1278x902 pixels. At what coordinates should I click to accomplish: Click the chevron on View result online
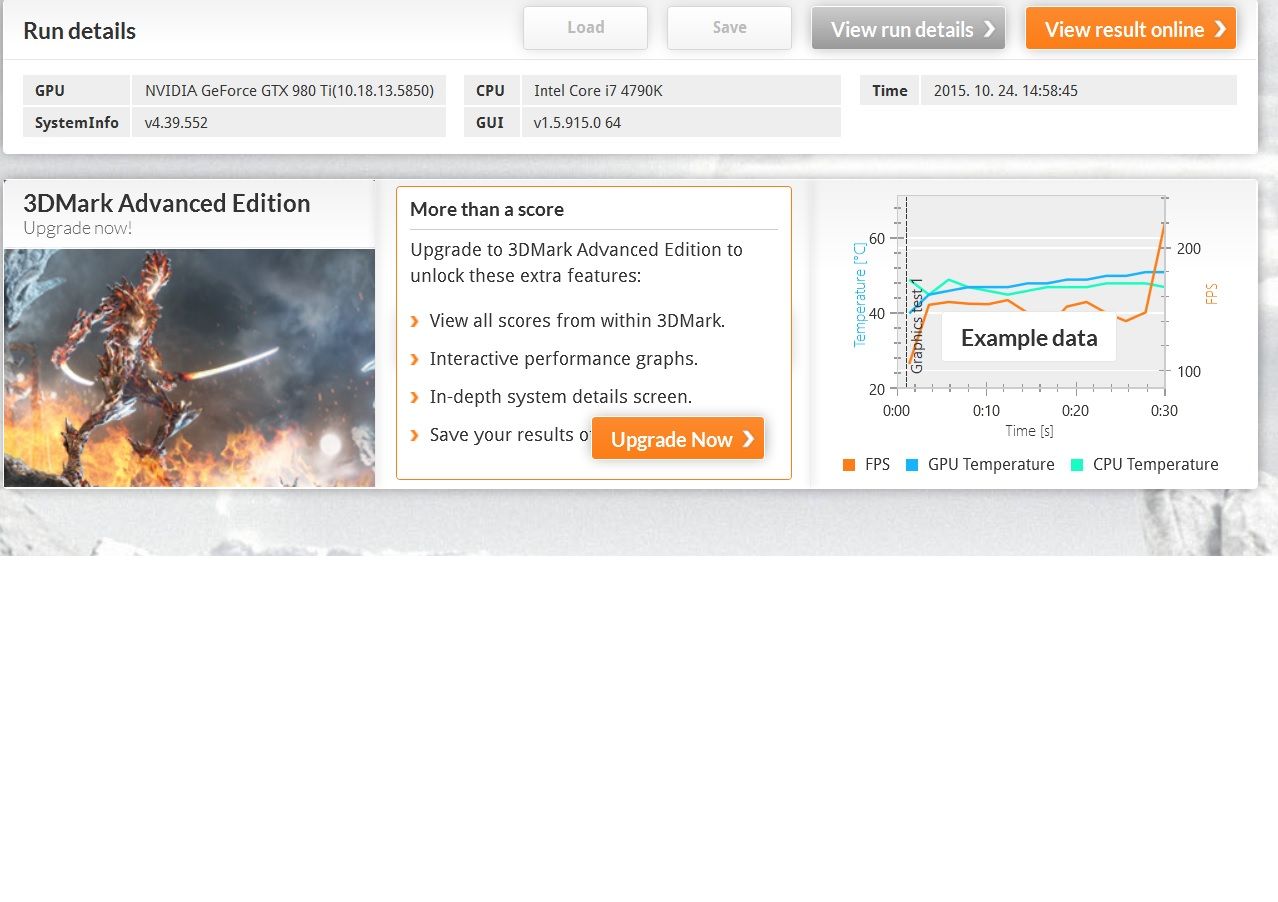click(x=1220, y=29)
